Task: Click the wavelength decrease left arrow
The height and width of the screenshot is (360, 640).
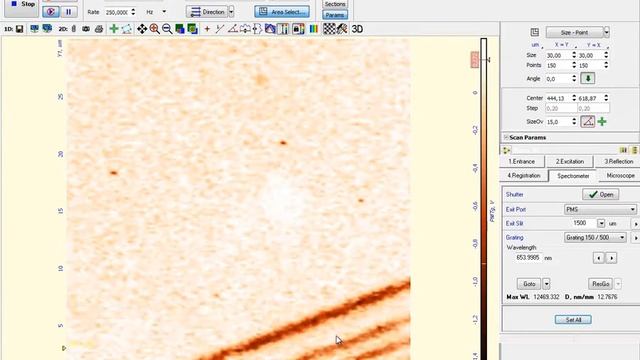Action: tap(599, 258)
